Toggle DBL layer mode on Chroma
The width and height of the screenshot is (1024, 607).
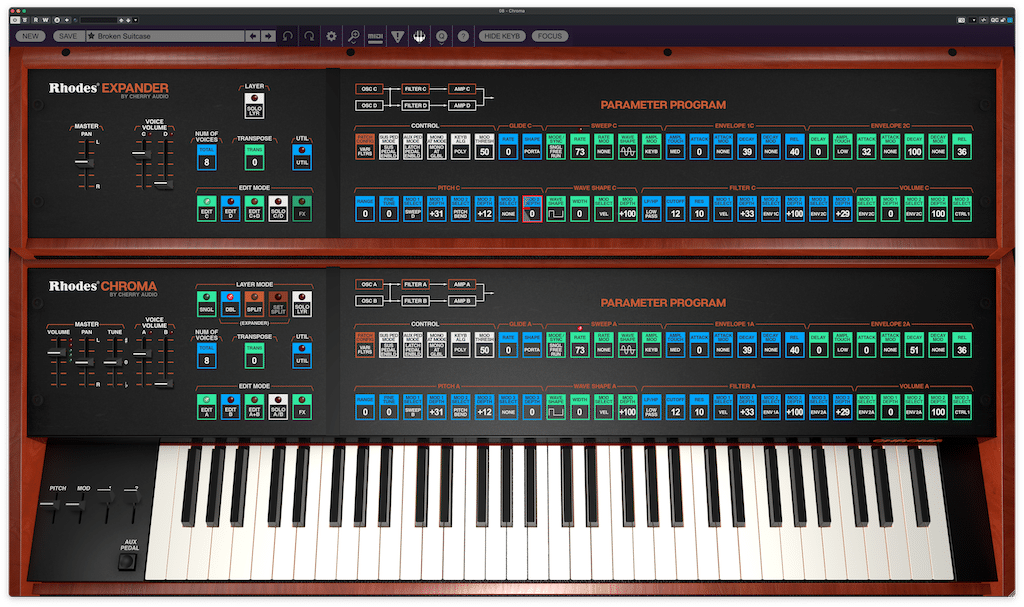[x=231, y=304]
